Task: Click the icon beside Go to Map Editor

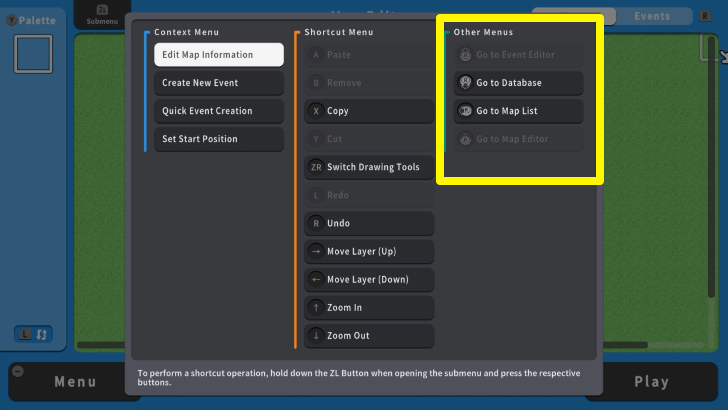Action: pyautogui.click(x=465, y=139)
